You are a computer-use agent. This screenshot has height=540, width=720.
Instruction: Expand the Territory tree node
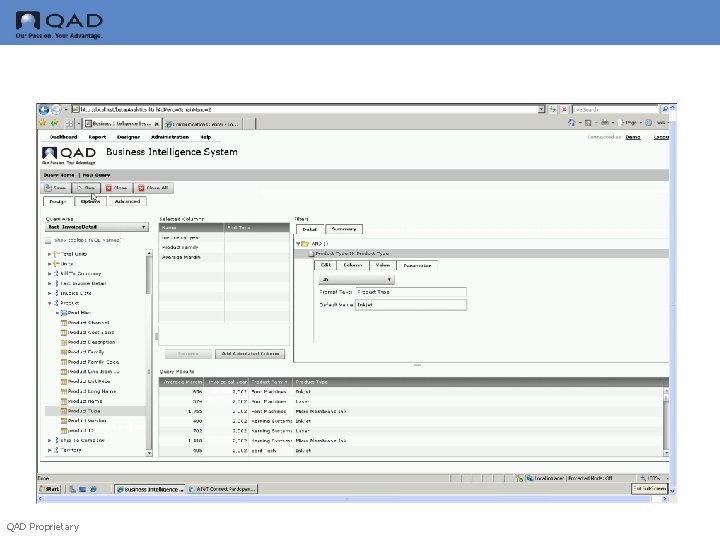49,450
